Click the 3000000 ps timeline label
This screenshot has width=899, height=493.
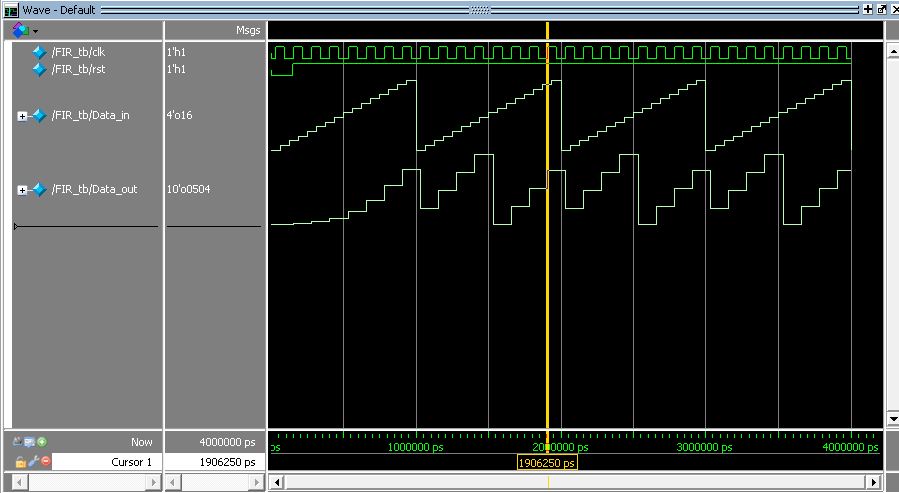[705, 447]
